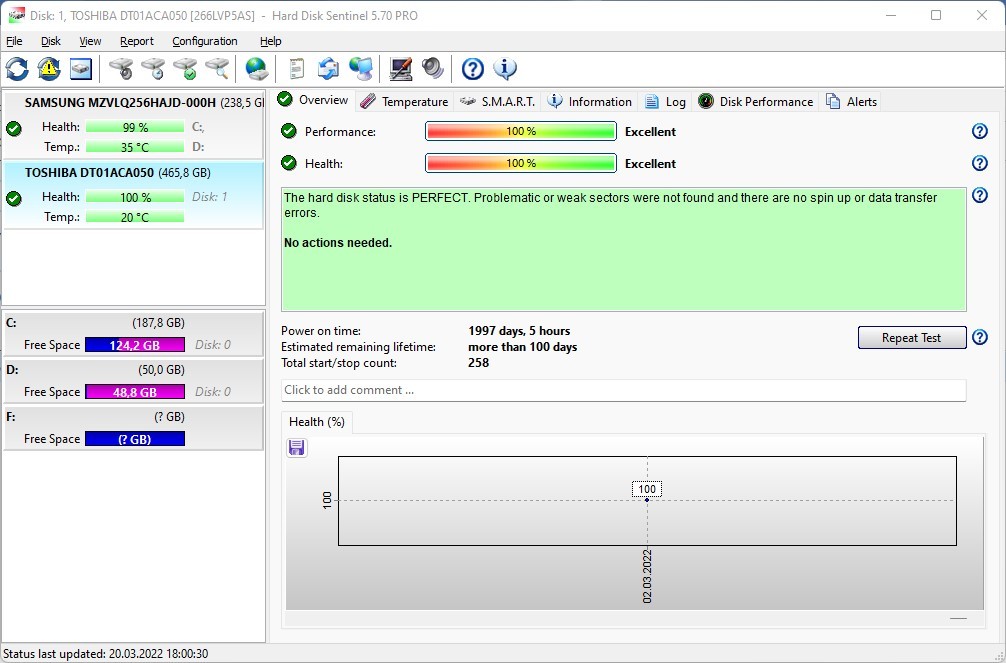
Task: Open the report document toolbar icon
Action: (x=296, y=69)
